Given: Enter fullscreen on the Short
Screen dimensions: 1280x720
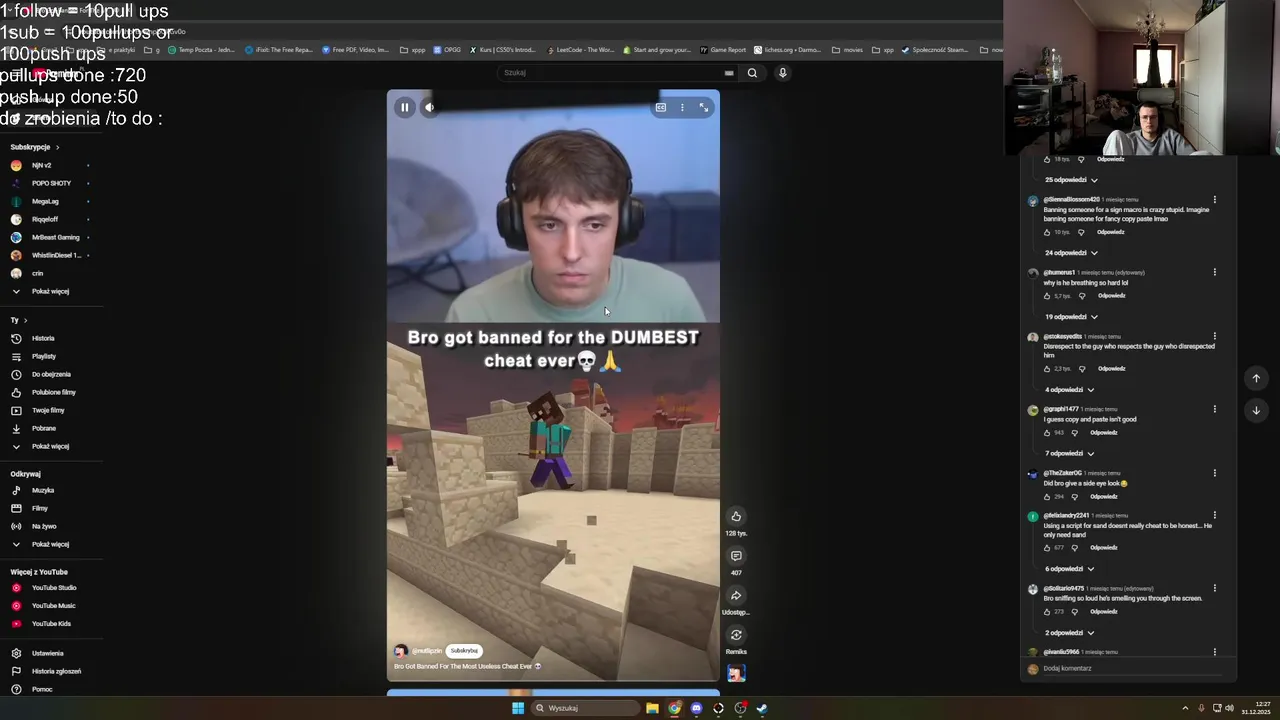Looking at the screenshot, I should [x=703, y=107].
